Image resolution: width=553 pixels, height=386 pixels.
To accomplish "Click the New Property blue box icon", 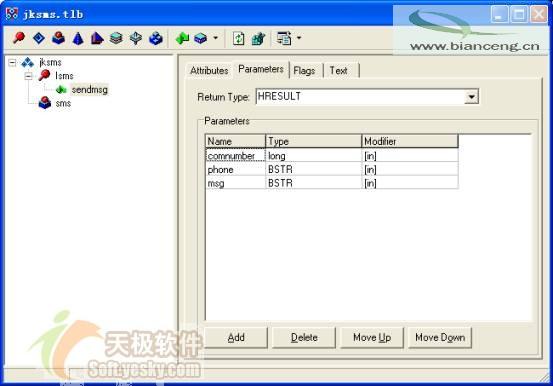I will (200, 38).
